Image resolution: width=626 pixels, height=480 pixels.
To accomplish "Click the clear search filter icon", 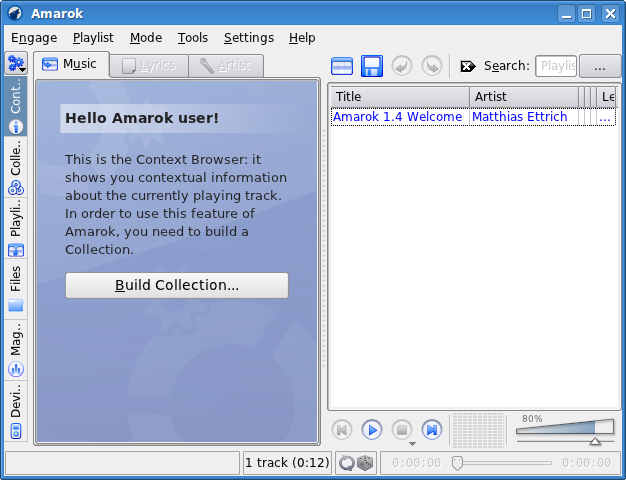I will pos(468,66).
